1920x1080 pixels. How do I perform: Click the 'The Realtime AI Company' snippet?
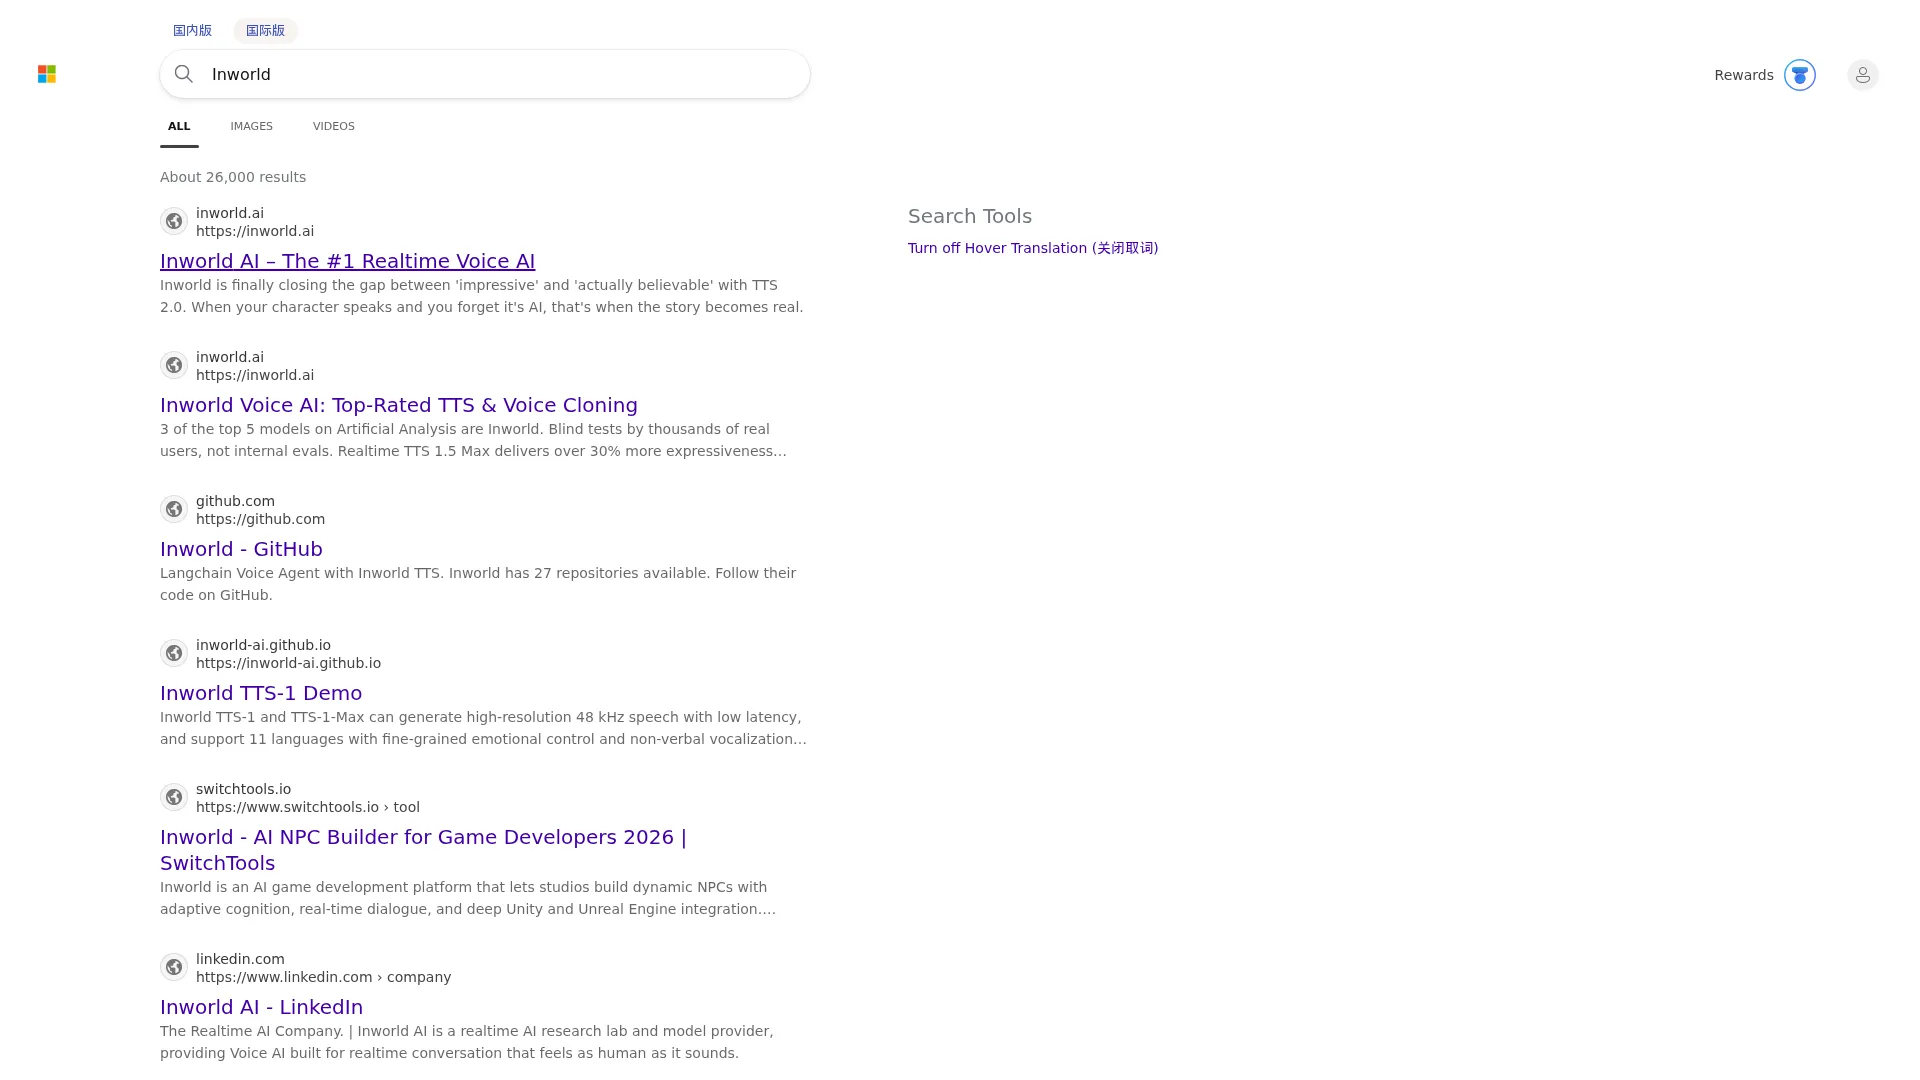coord(466,1042)
